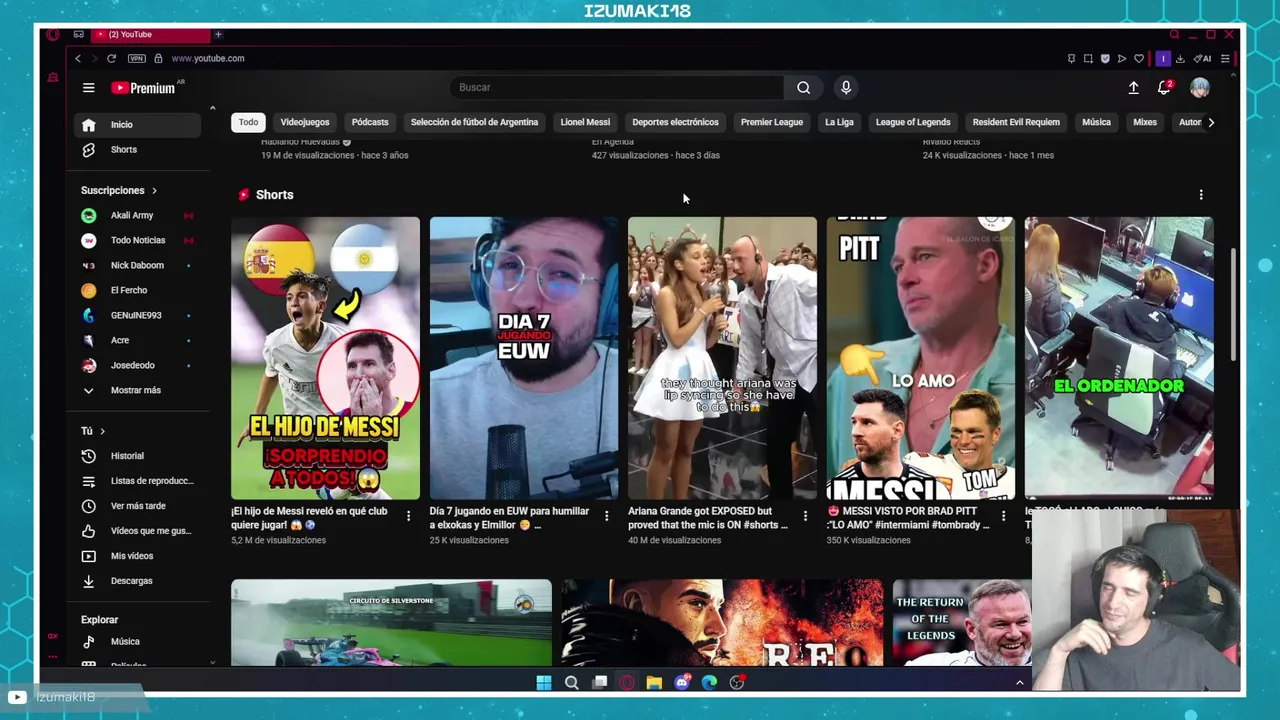Select the Lionel Messi filter chip
The height and width of the screenshot is (720, 1280).
coord(585,122)
